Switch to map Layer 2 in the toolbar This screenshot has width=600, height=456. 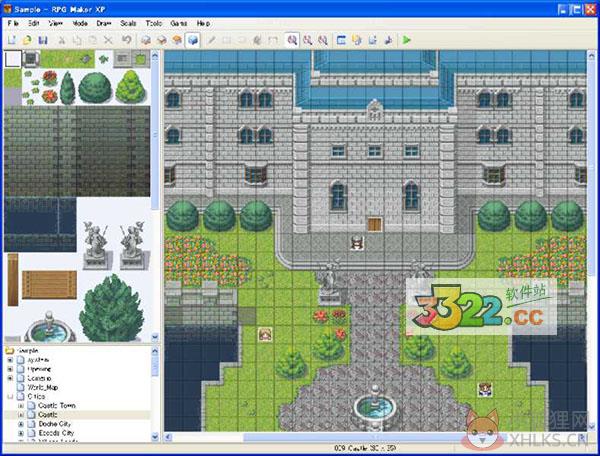(x=161, y=40)
